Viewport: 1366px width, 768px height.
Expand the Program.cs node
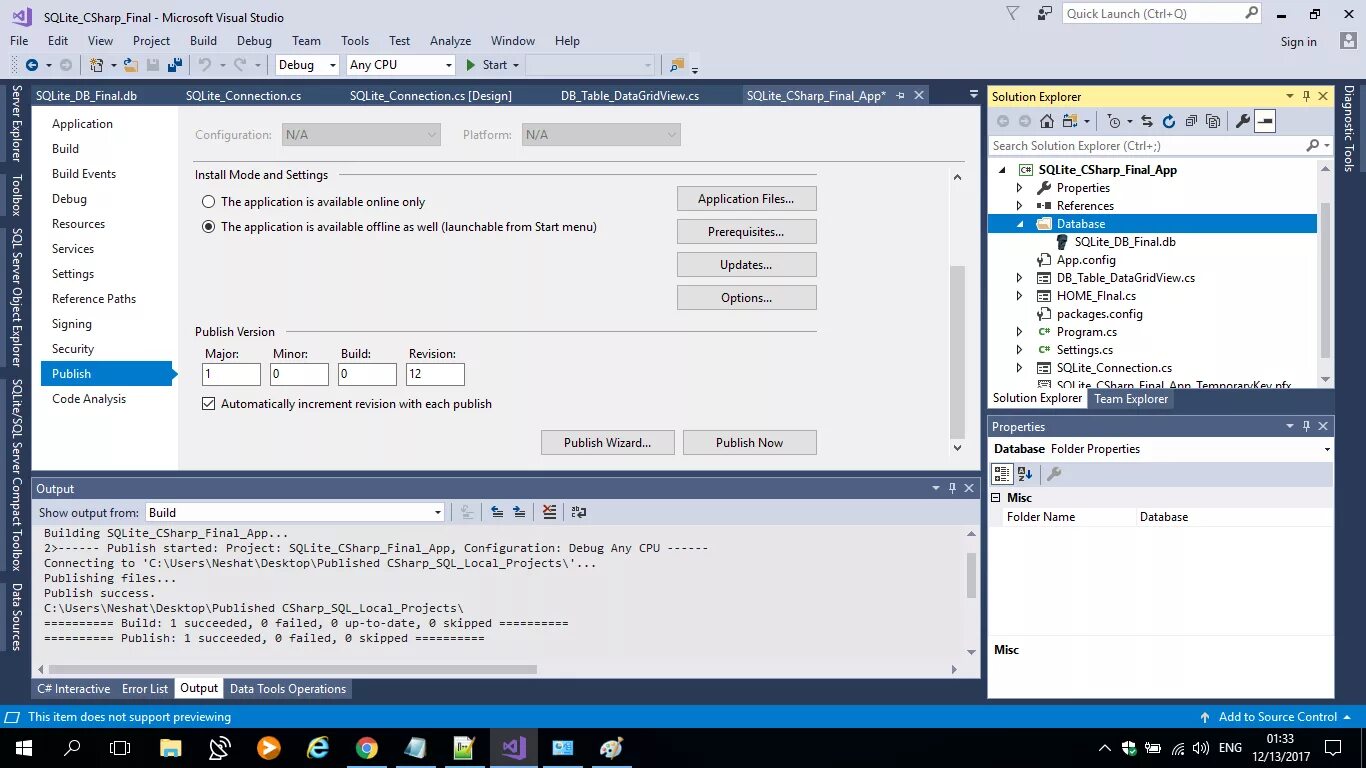pos(1020,332)
